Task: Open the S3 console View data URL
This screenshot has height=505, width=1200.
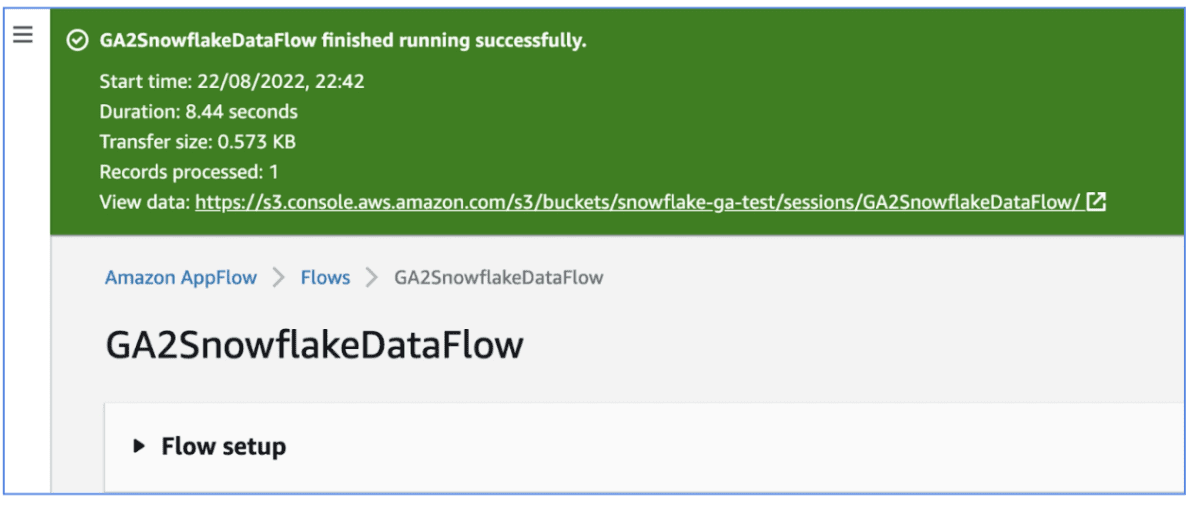Action: 637,202
